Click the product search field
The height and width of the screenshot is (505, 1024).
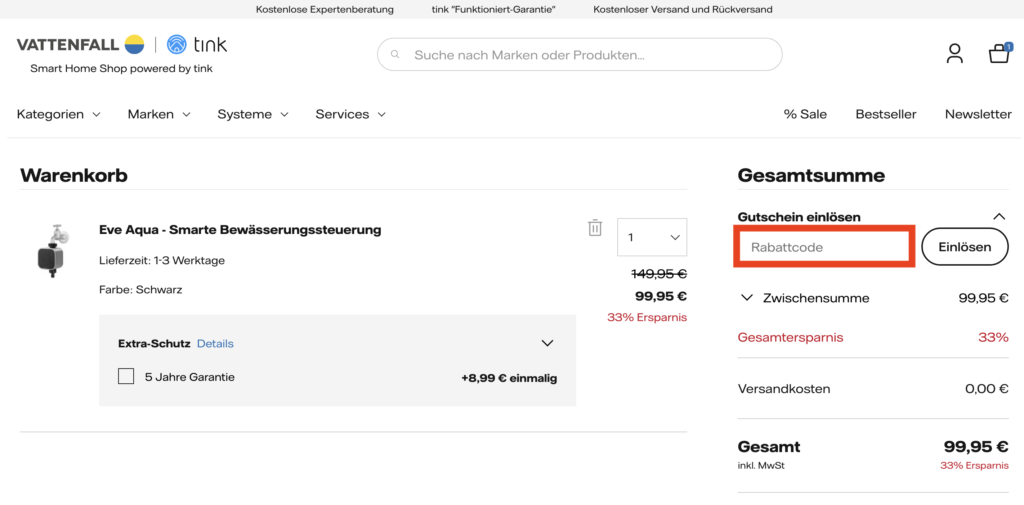click(x=580, y=55)
